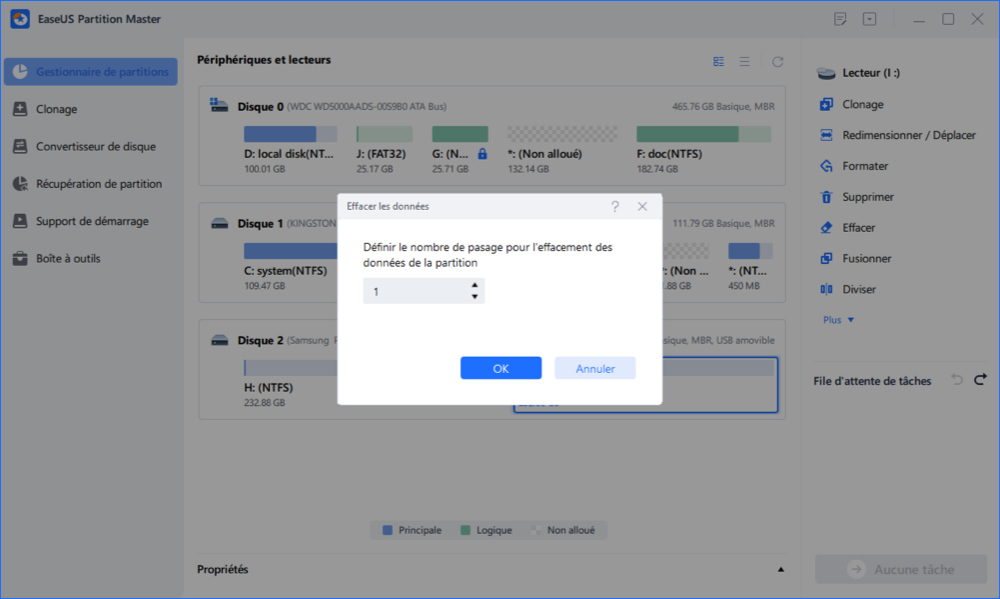1000x599 pixels.
Task: Click the Diviser partition action
Action: point(826,290)
